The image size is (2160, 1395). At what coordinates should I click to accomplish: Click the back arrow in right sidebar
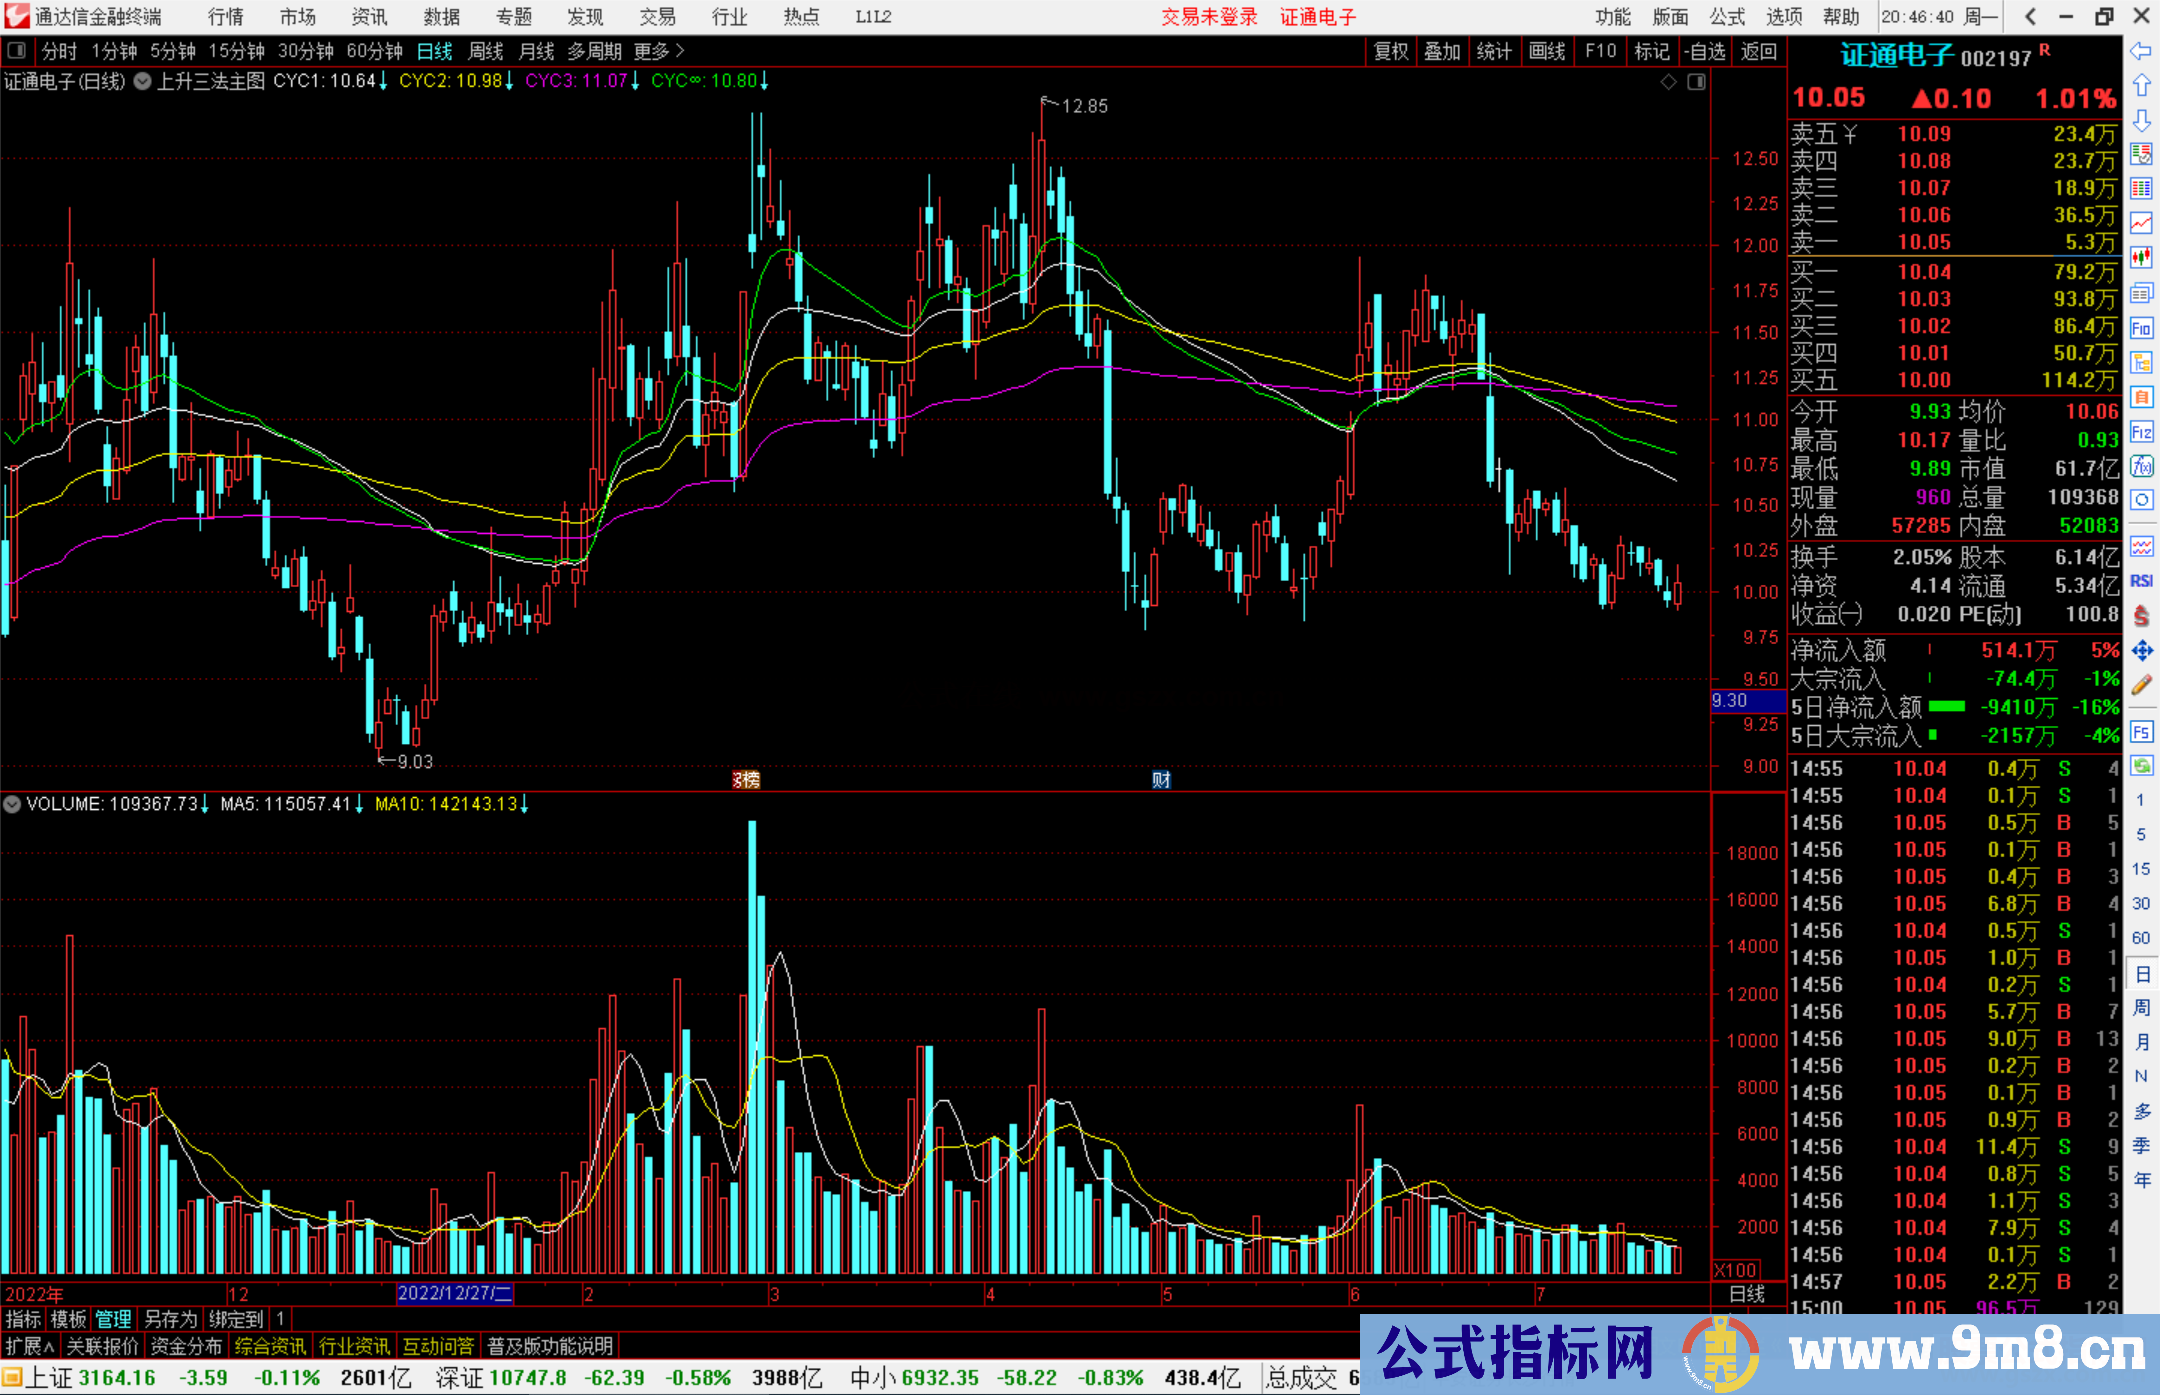pos(2141,51)
